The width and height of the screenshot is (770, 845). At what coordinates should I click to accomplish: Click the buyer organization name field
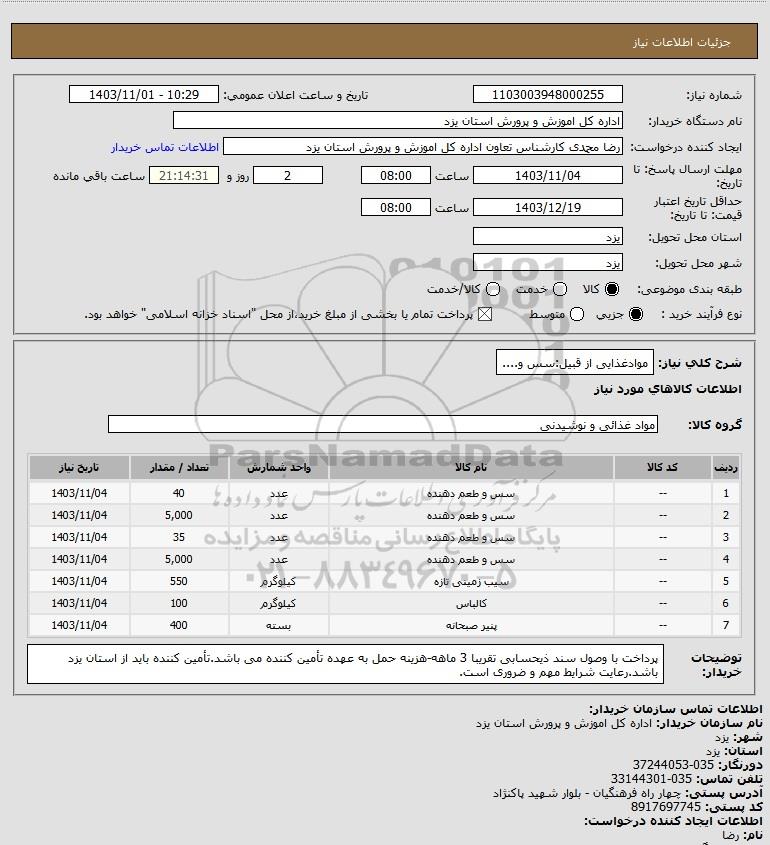coord(398,121)
